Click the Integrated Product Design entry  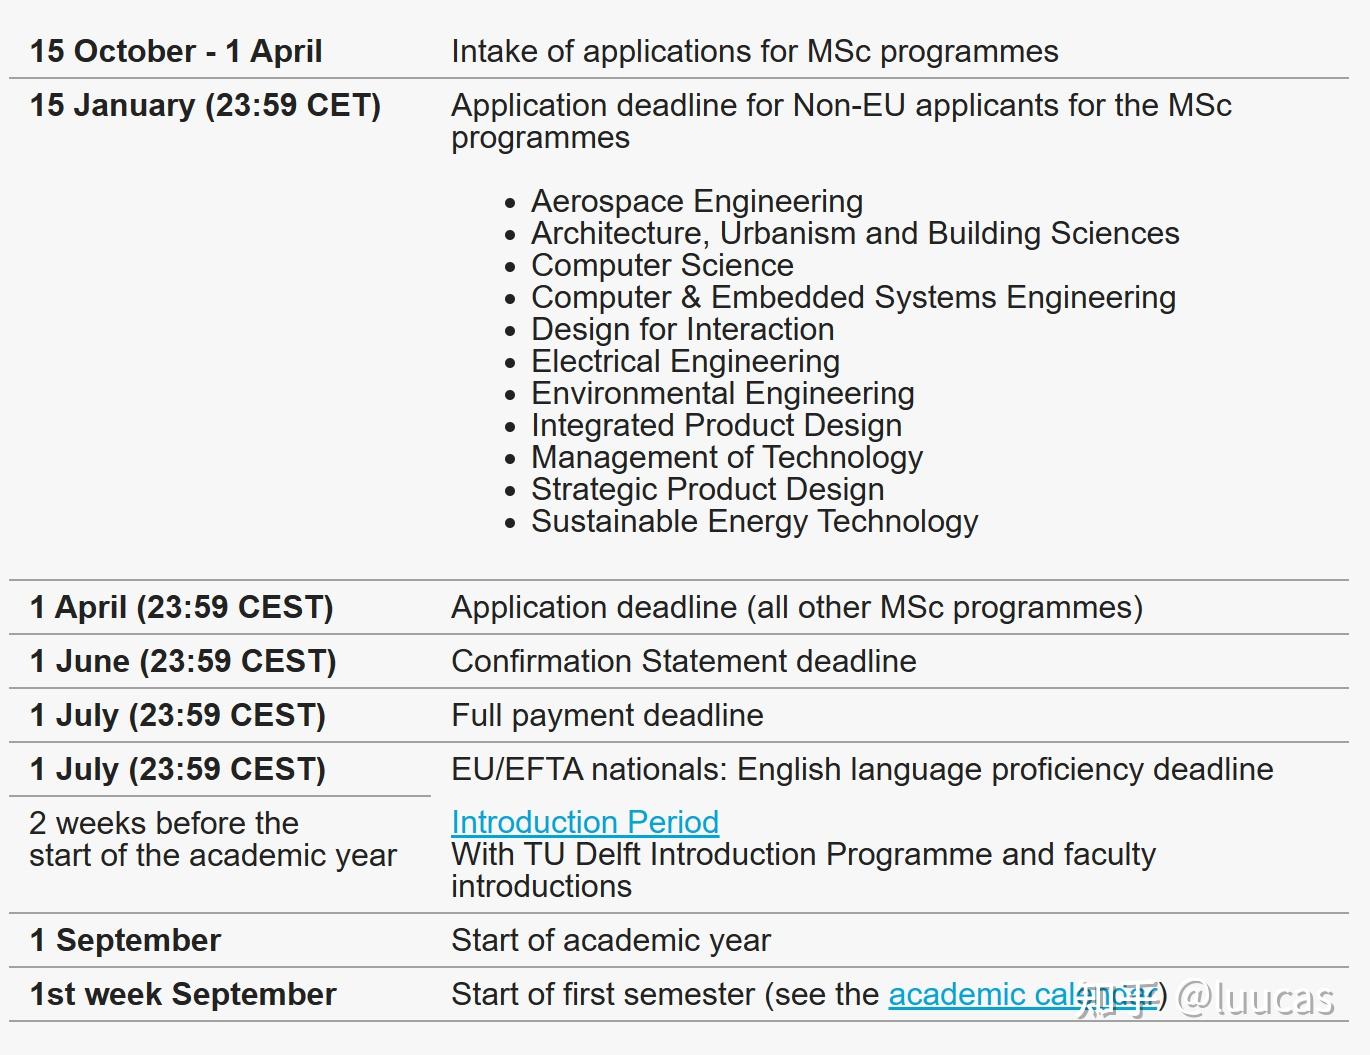click(x=715, y=425)
